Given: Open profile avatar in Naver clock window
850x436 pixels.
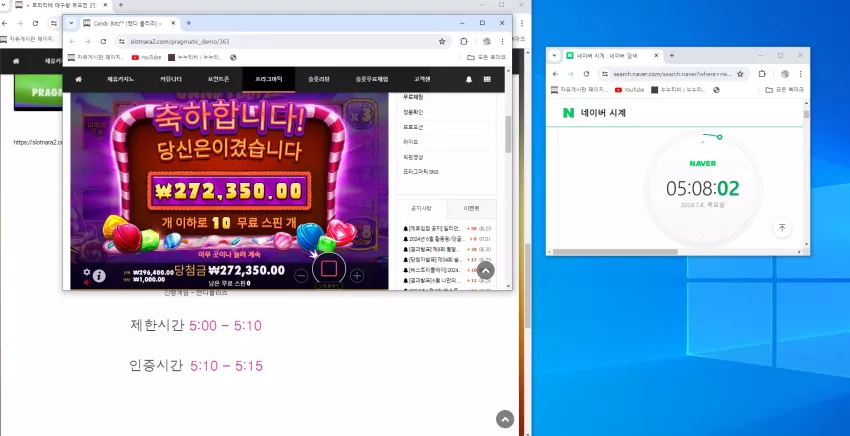Looking at the screenshot, I should tap(785, 74).
